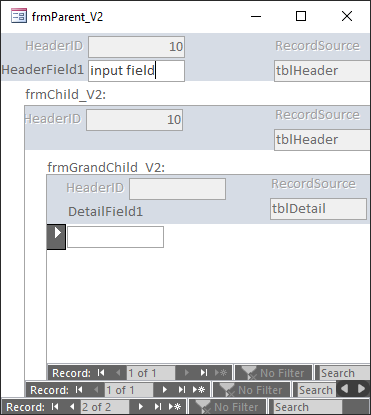The height and width of the screenshot is (415, 371).
Task: Jump to last record in frmGrandChild navigation
Action: [x=204, y=373]
